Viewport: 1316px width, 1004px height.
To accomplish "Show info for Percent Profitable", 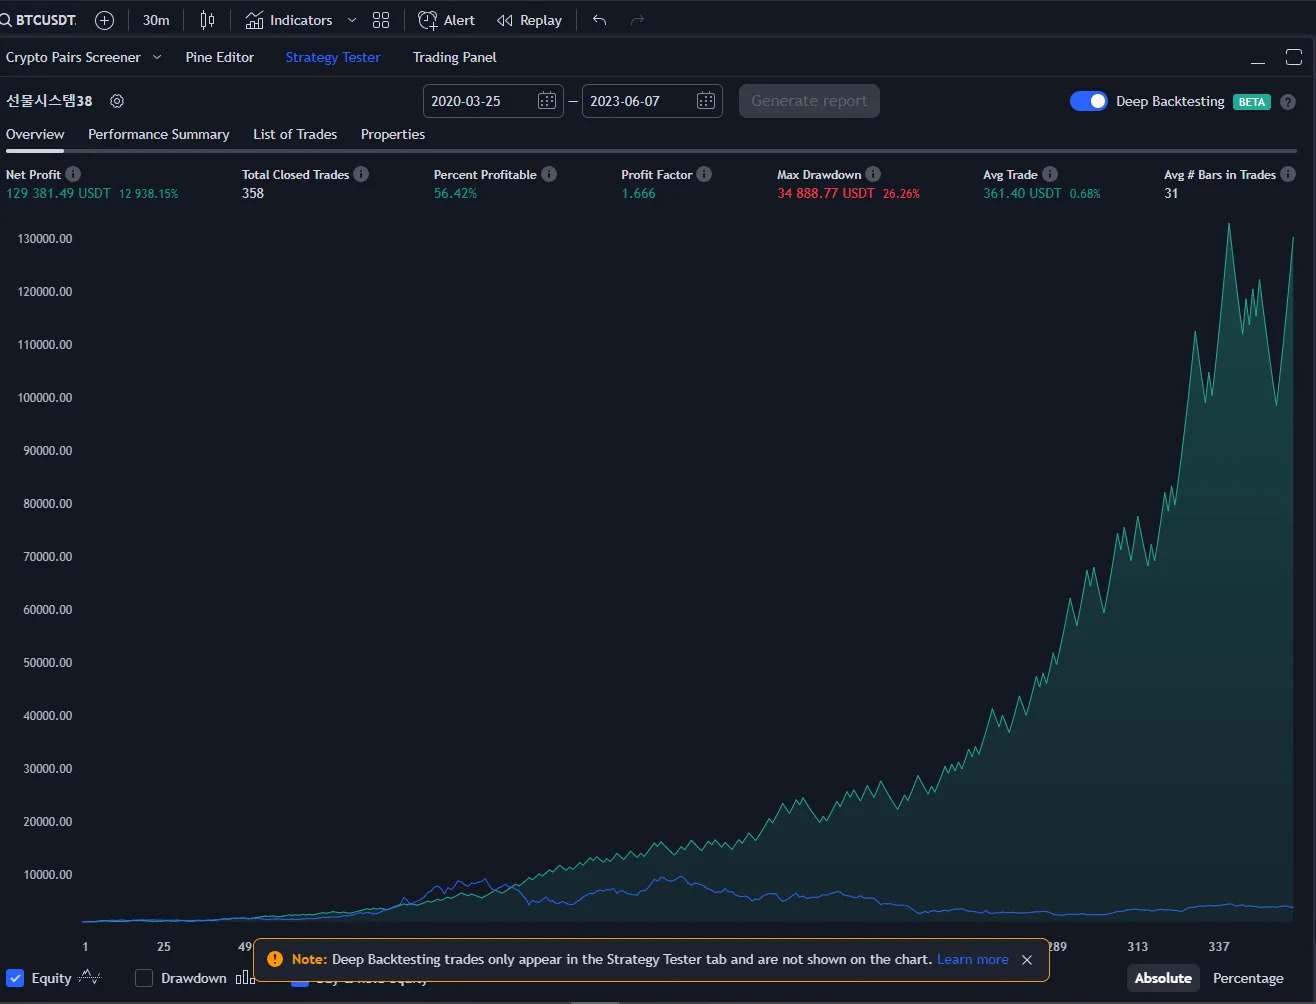I will 549,174.
